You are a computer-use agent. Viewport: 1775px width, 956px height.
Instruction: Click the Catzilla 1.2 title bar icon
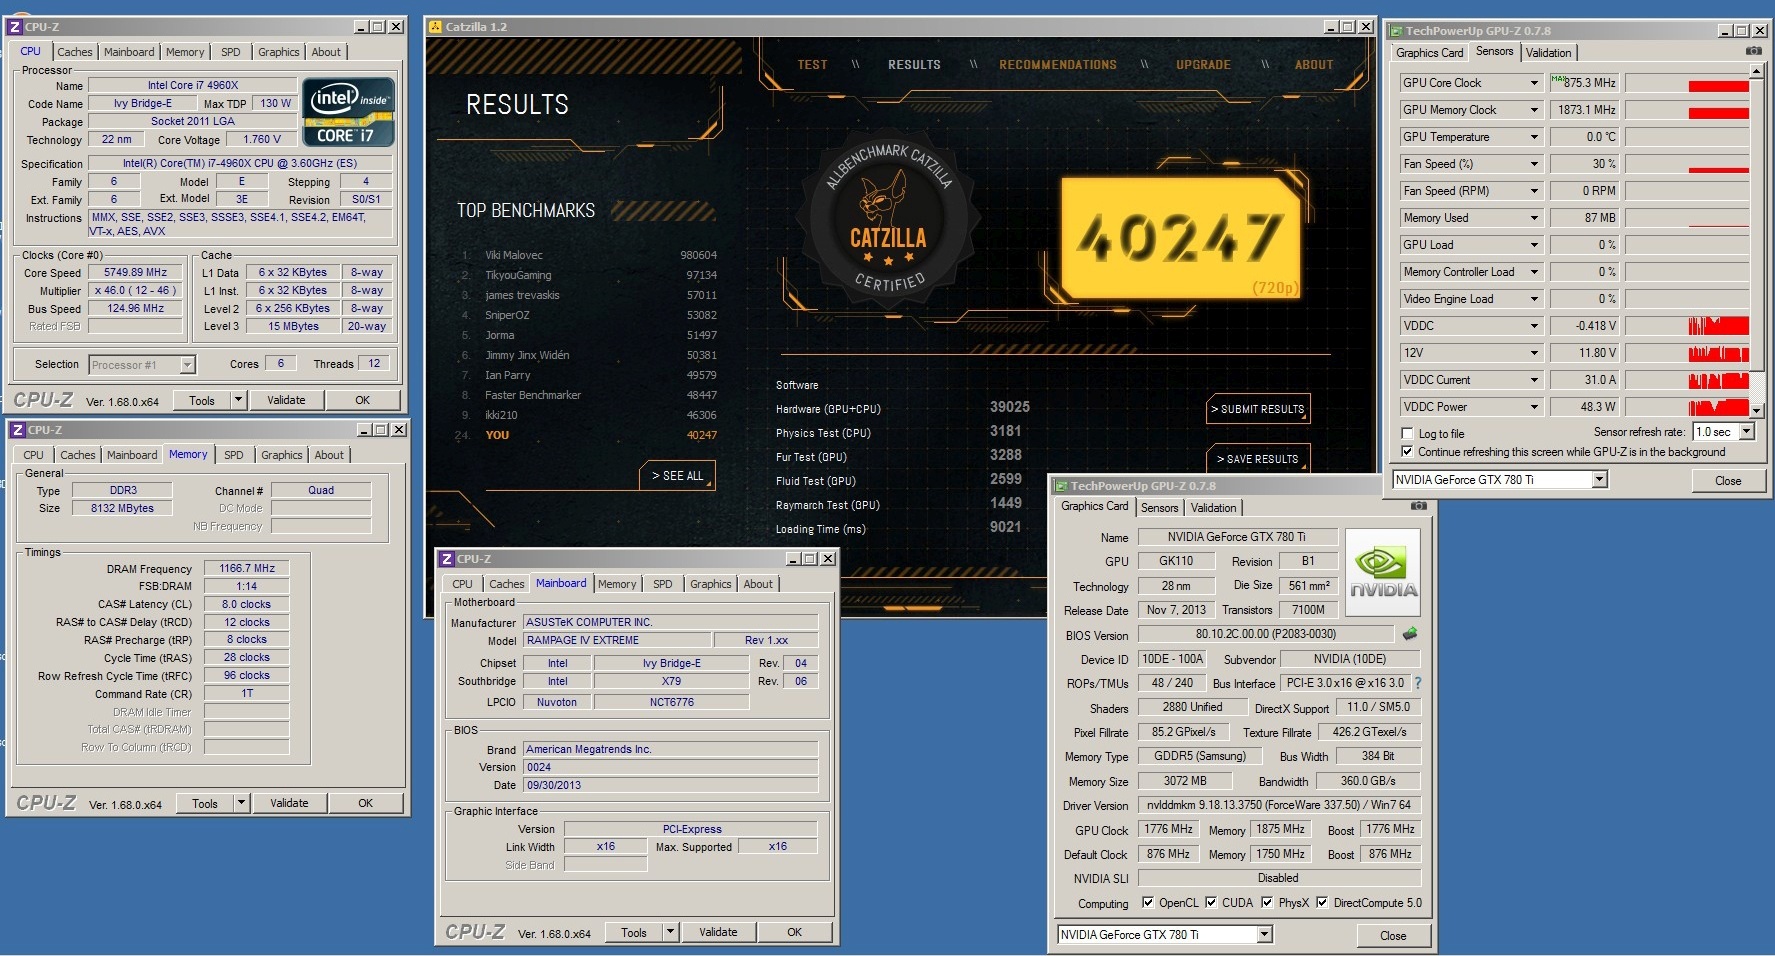pyautogui.click(x=435, y=27)
